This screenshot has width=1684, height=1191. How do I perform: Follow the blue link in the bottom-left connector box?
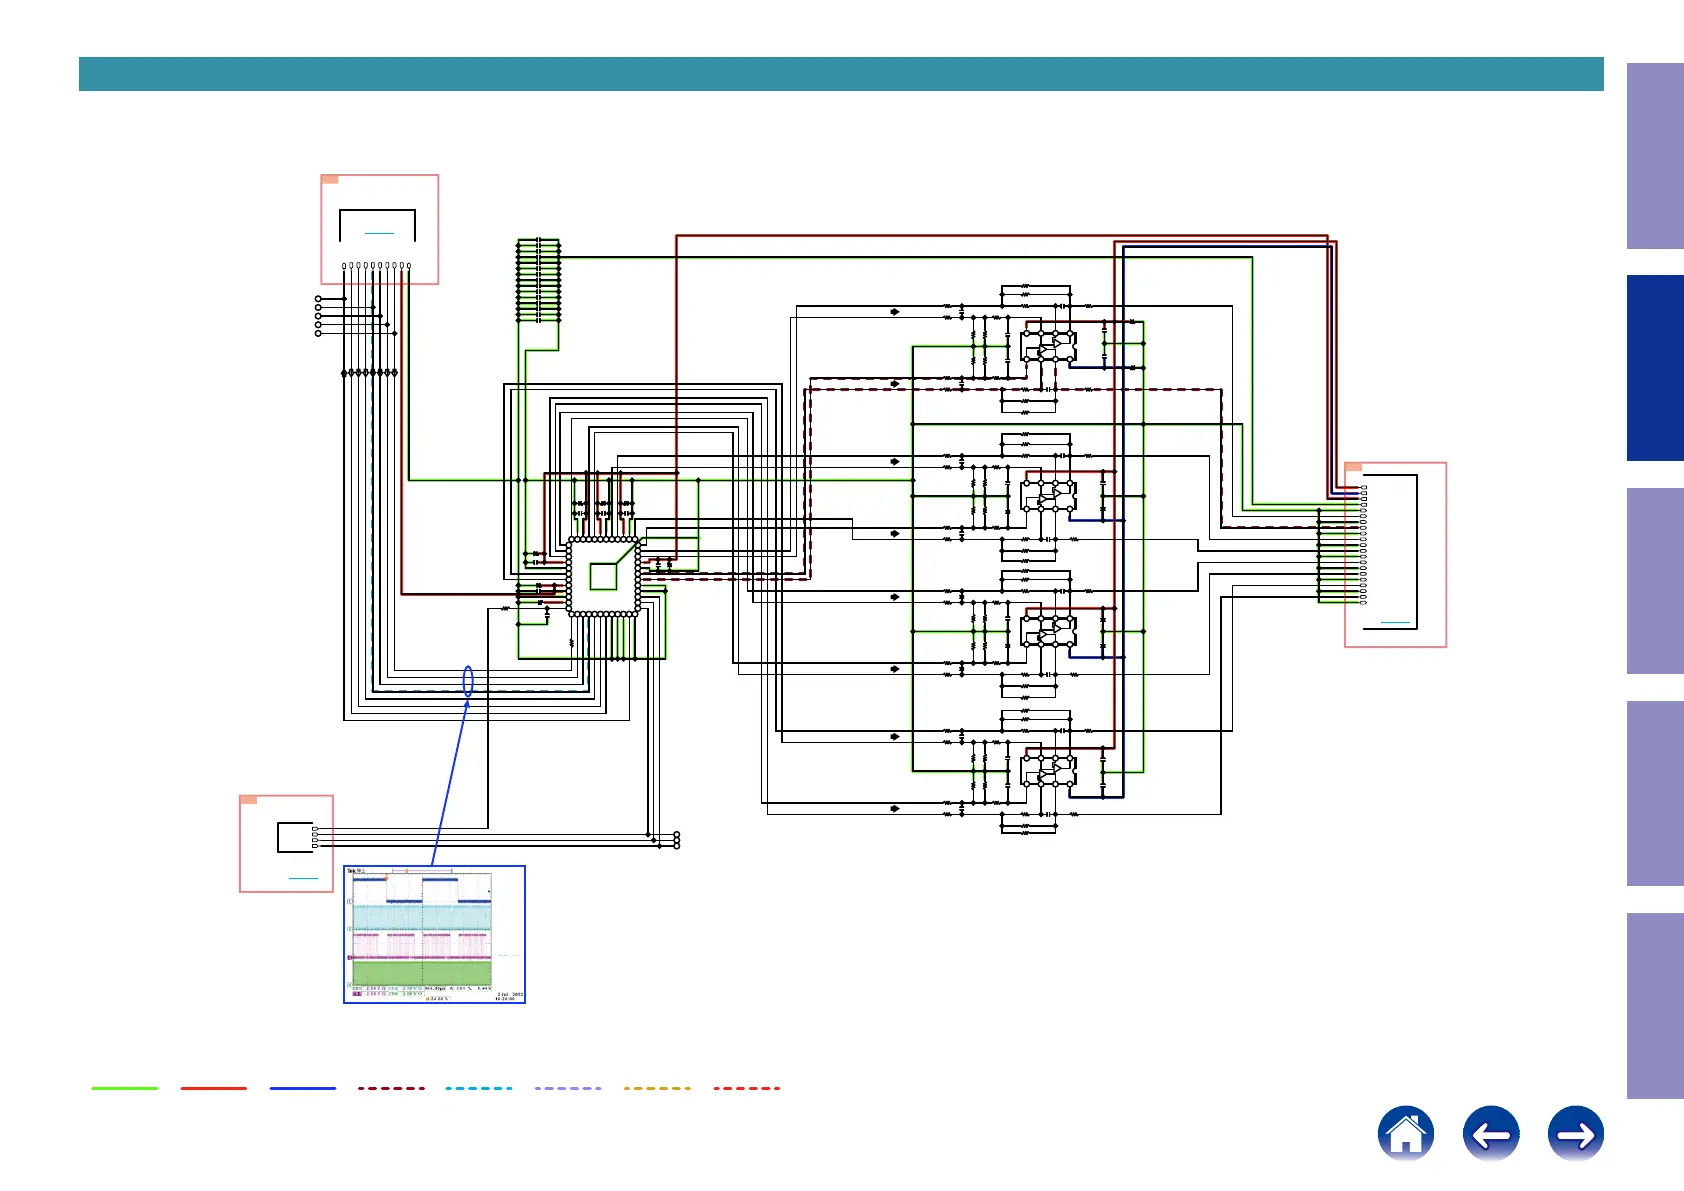pos(303,878)
